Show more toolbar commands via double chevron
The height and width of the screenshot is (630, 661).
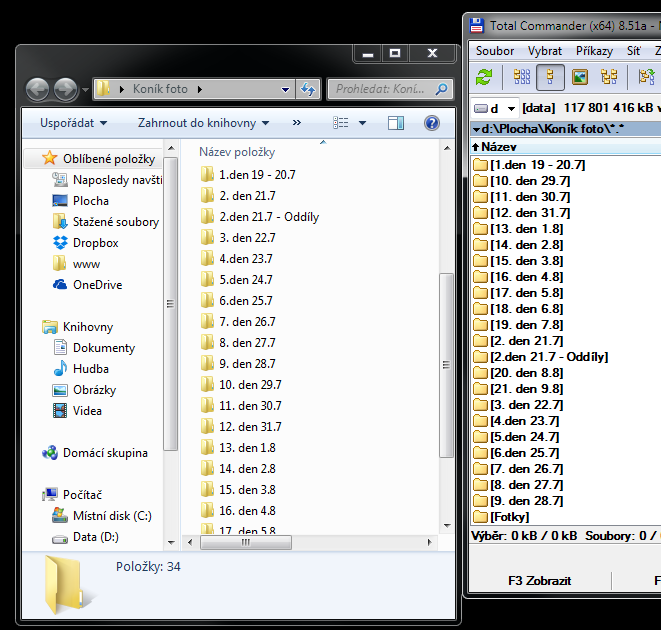297,123
